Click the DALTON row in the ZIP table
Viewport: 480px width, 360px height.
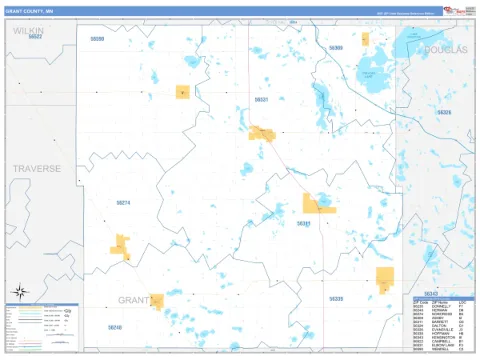pos(439,326)
